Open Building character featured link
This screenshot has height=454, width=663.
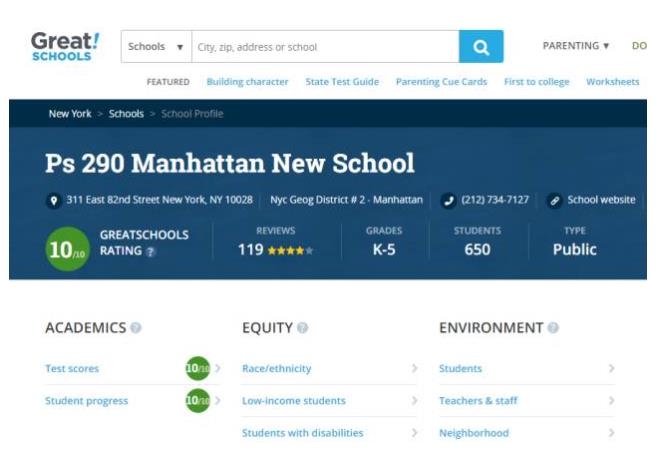click(x=247, y=82)
